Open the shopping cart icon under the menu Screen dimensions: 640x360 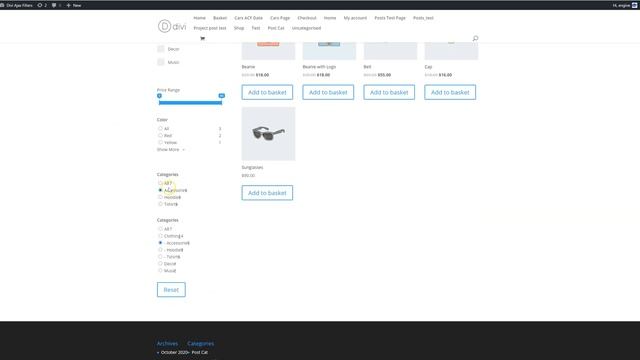tap(202, 38)
